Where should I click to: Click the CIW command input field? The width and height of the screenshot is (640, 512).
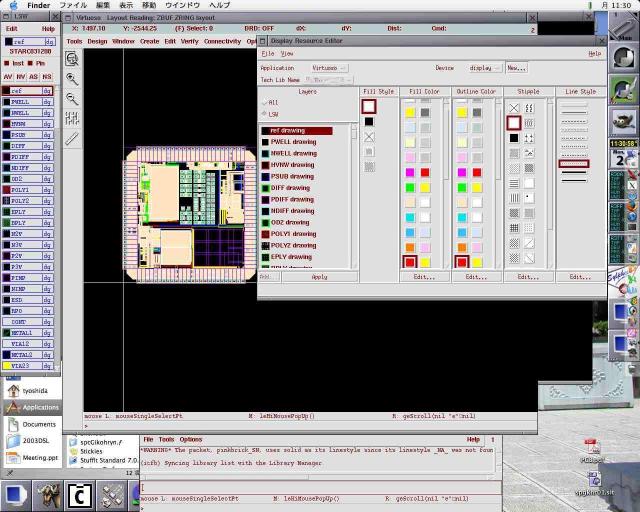coord(320,488)
